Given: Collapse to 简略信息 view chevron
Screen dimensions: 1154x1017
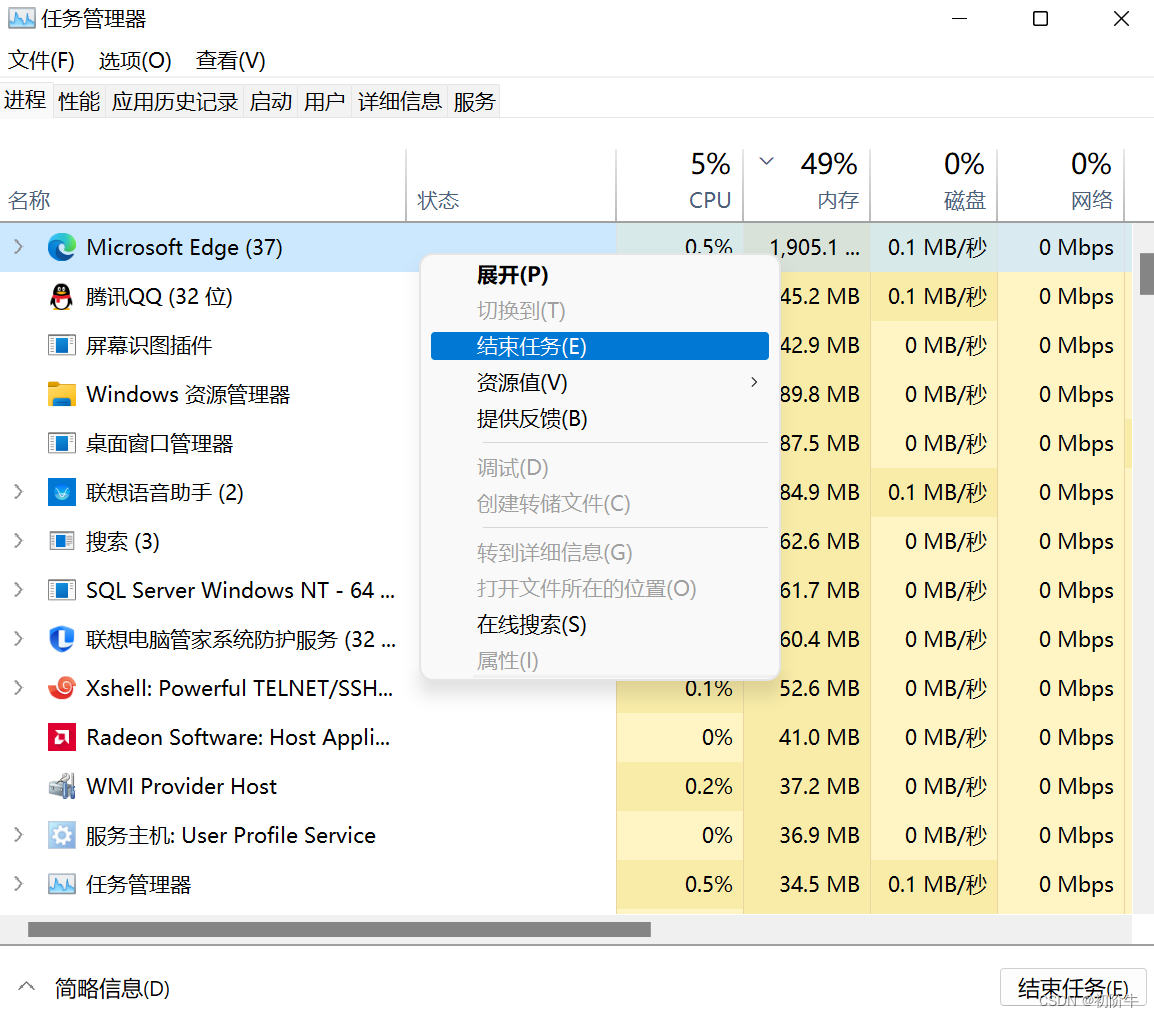Looking at the screenshot, I should tap(26, 987).
